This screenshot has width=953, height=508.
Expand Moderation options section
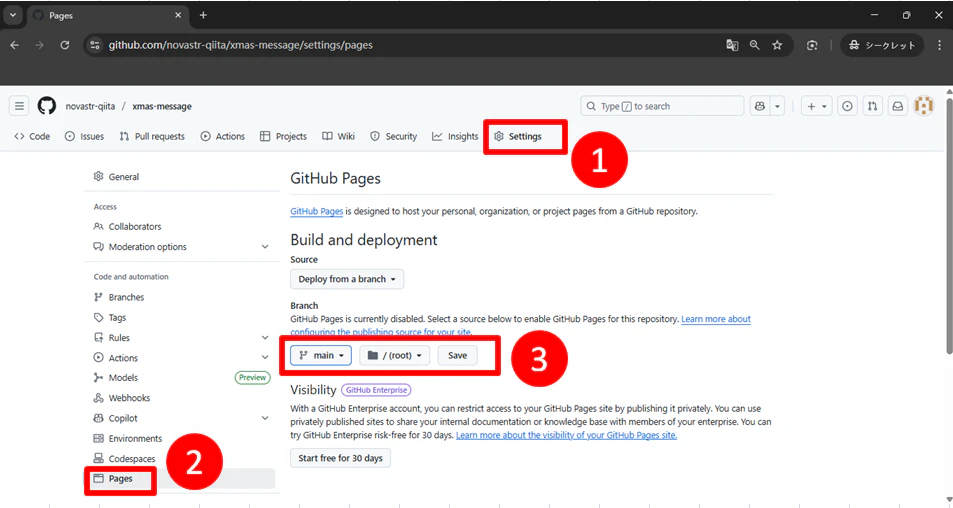click(182, 247)
